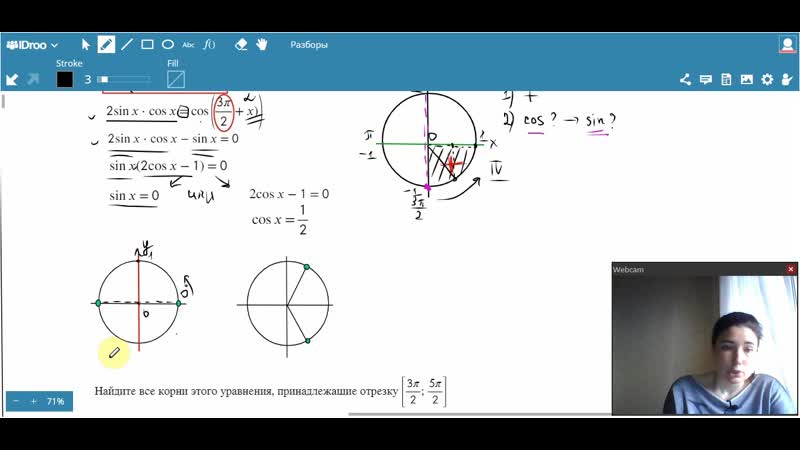800x450 pixels.
Task: Activate the Abc text tool
Action: [188, 44]
